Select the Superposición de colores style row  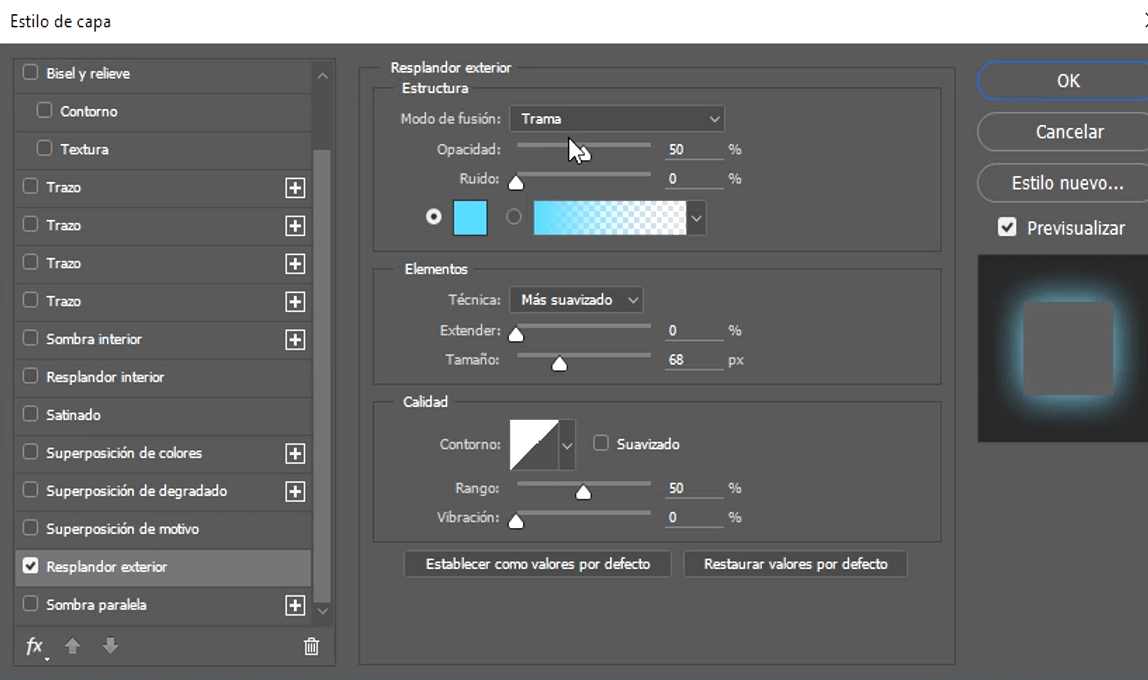(163, 454)
